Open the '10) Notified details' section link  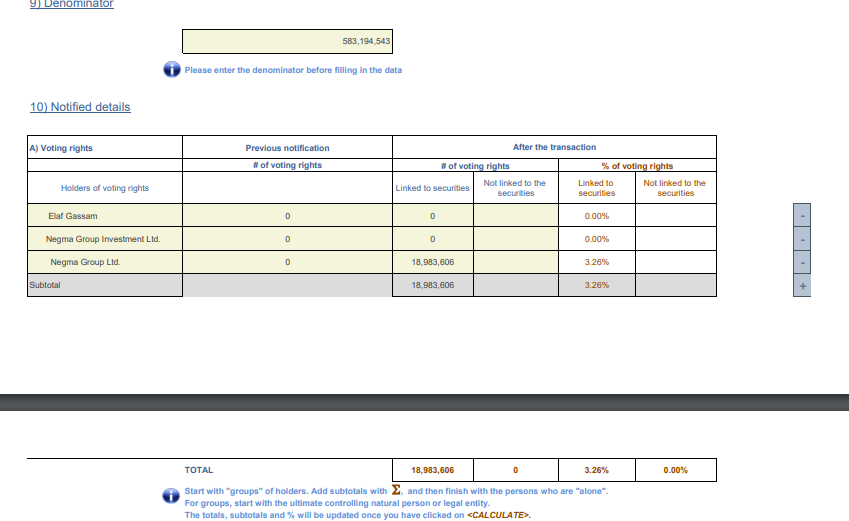[x=80, y=107]
